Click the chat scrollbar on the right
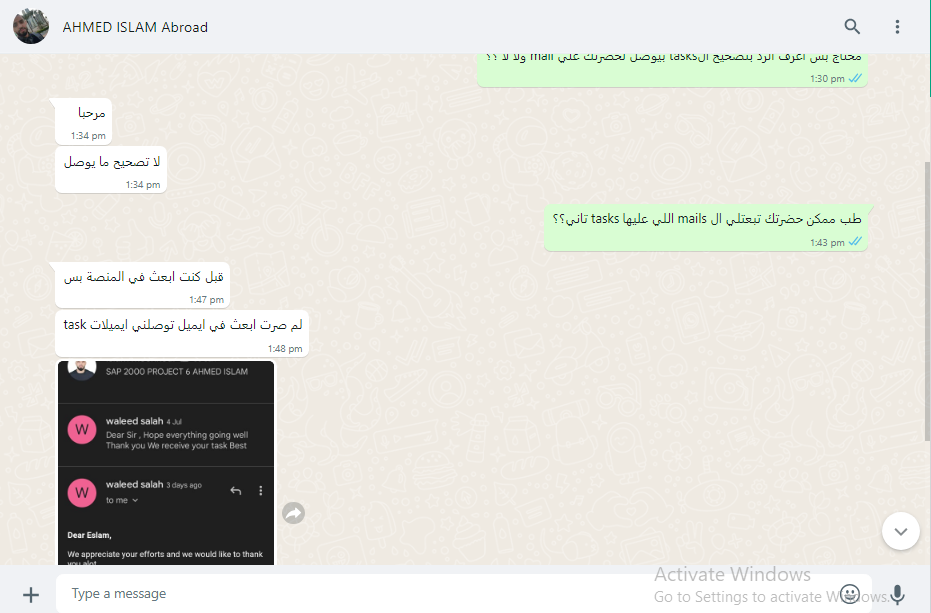The width and height of the screenshot is (931, 613). 927,301
